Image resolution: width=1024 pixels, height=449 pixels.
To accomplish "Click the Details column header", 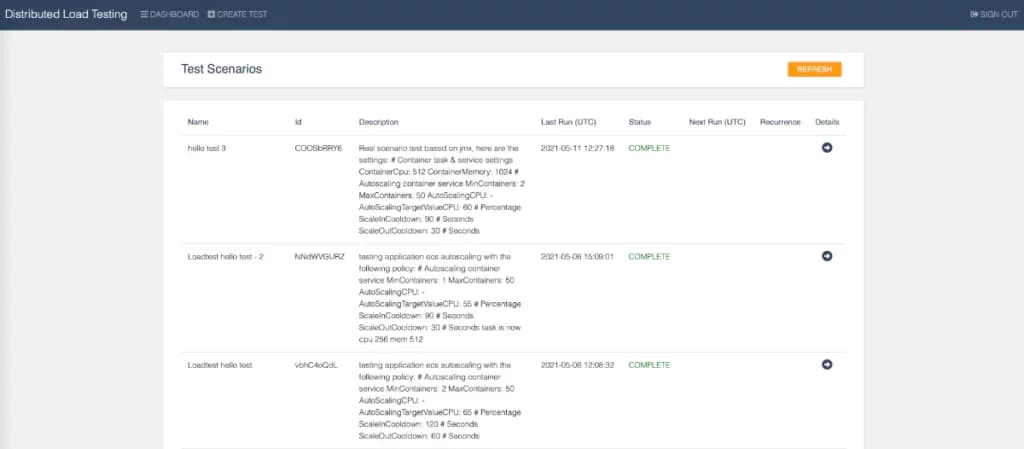I will click(827, 122).
